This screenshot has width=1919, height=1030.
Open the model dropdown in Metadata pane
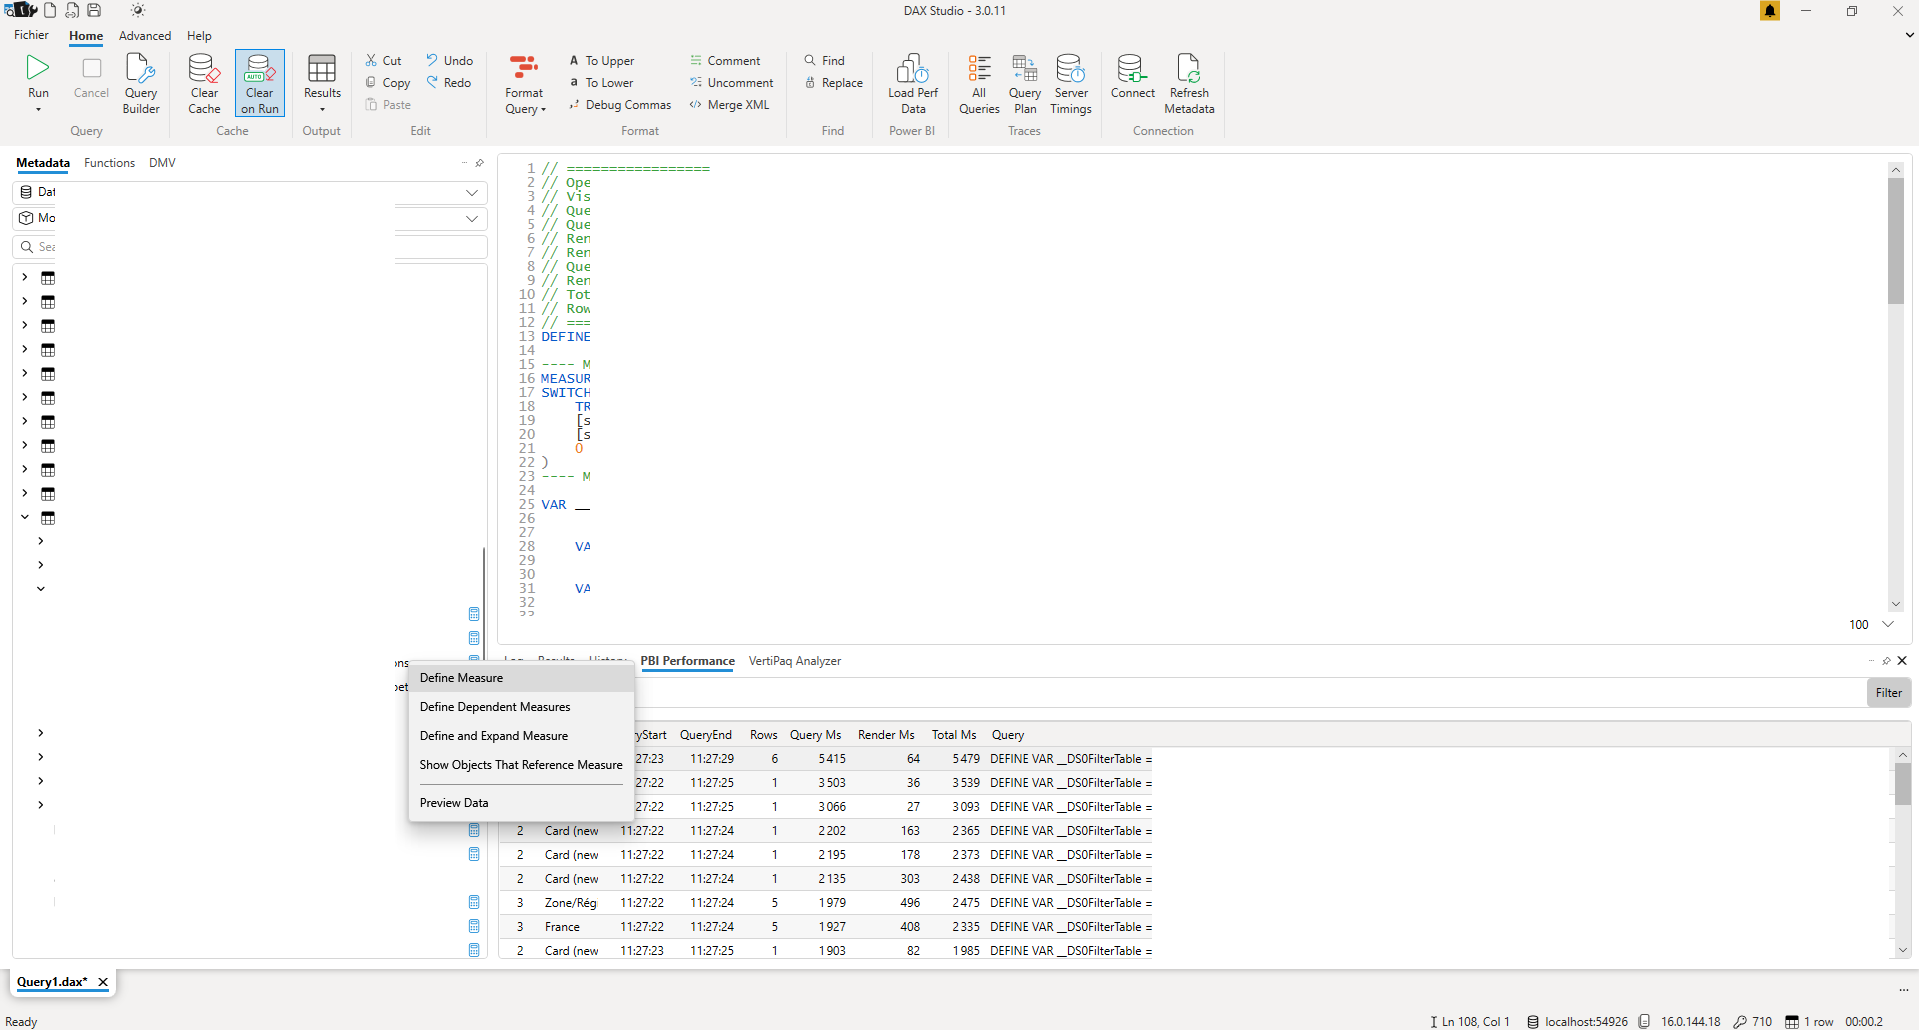[x=472, y=218]
